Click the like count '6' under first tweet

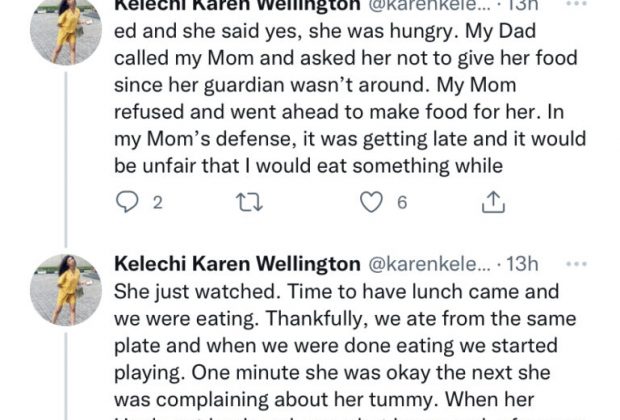point(401,203)
